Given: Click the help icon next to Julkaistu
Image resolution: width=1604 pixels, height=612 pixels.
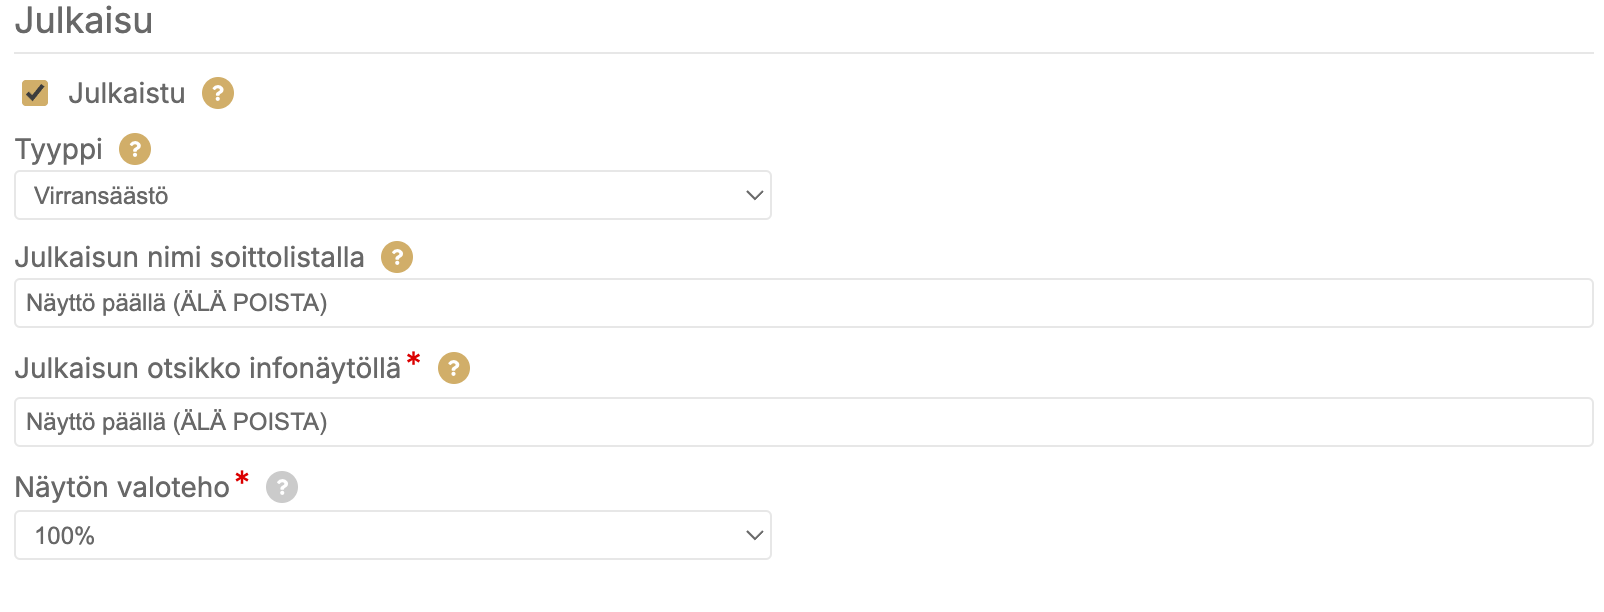Looking at the screenshot, I should (x=218, y=93).
